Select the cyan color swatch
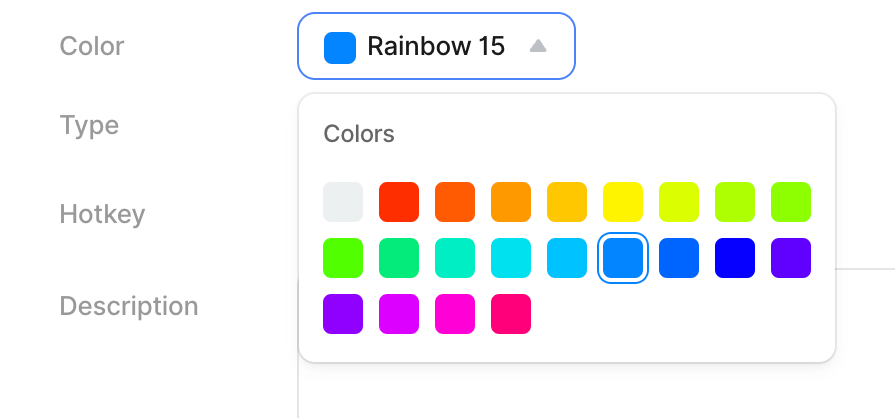The width and height of the screenshot is (895, 418). [x=511, y=258]
